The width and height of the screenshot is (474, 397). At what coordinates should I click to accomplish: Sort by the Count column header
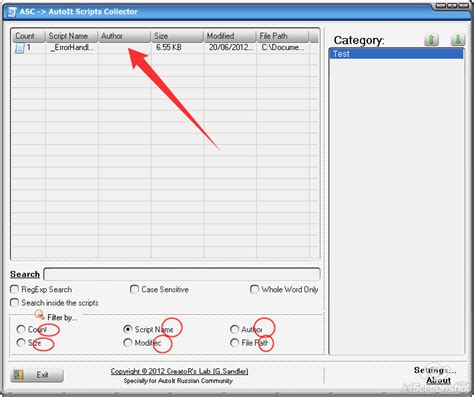[x=29, y=36]
